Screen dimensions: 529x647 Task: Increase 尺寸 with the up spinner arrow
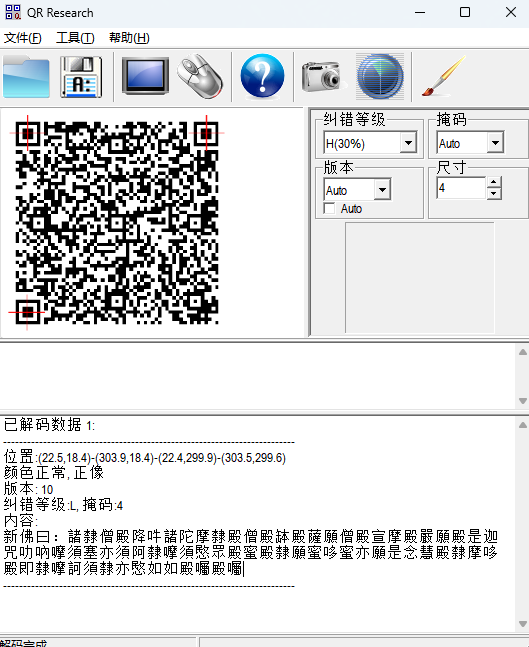coord(494,182)
